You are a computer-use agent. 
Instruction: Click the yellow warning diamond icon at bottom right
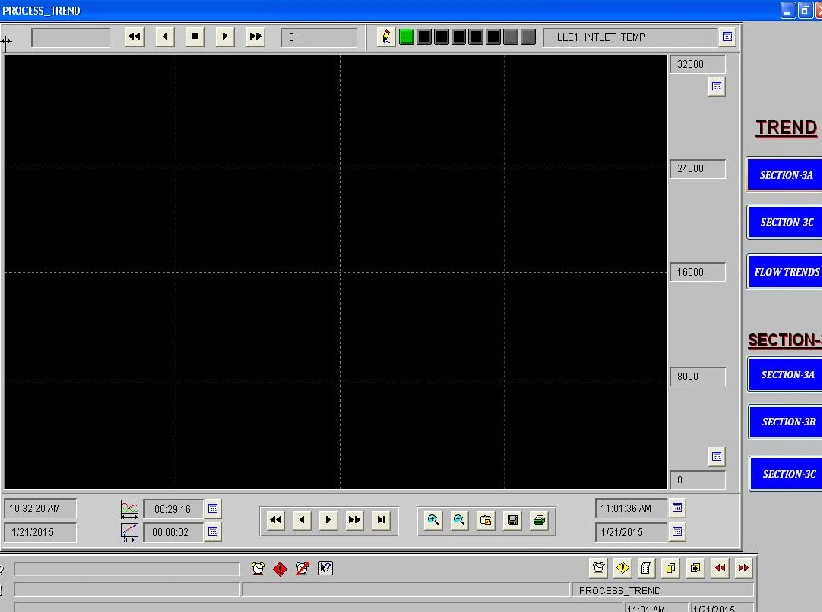[x=622, y=568]
